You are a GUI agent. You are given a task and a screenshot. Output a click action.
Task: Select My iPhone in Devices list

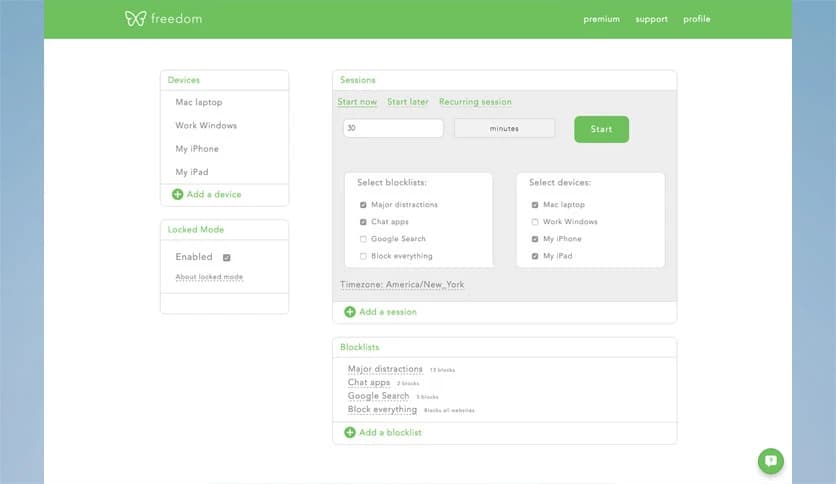point(197,149)
